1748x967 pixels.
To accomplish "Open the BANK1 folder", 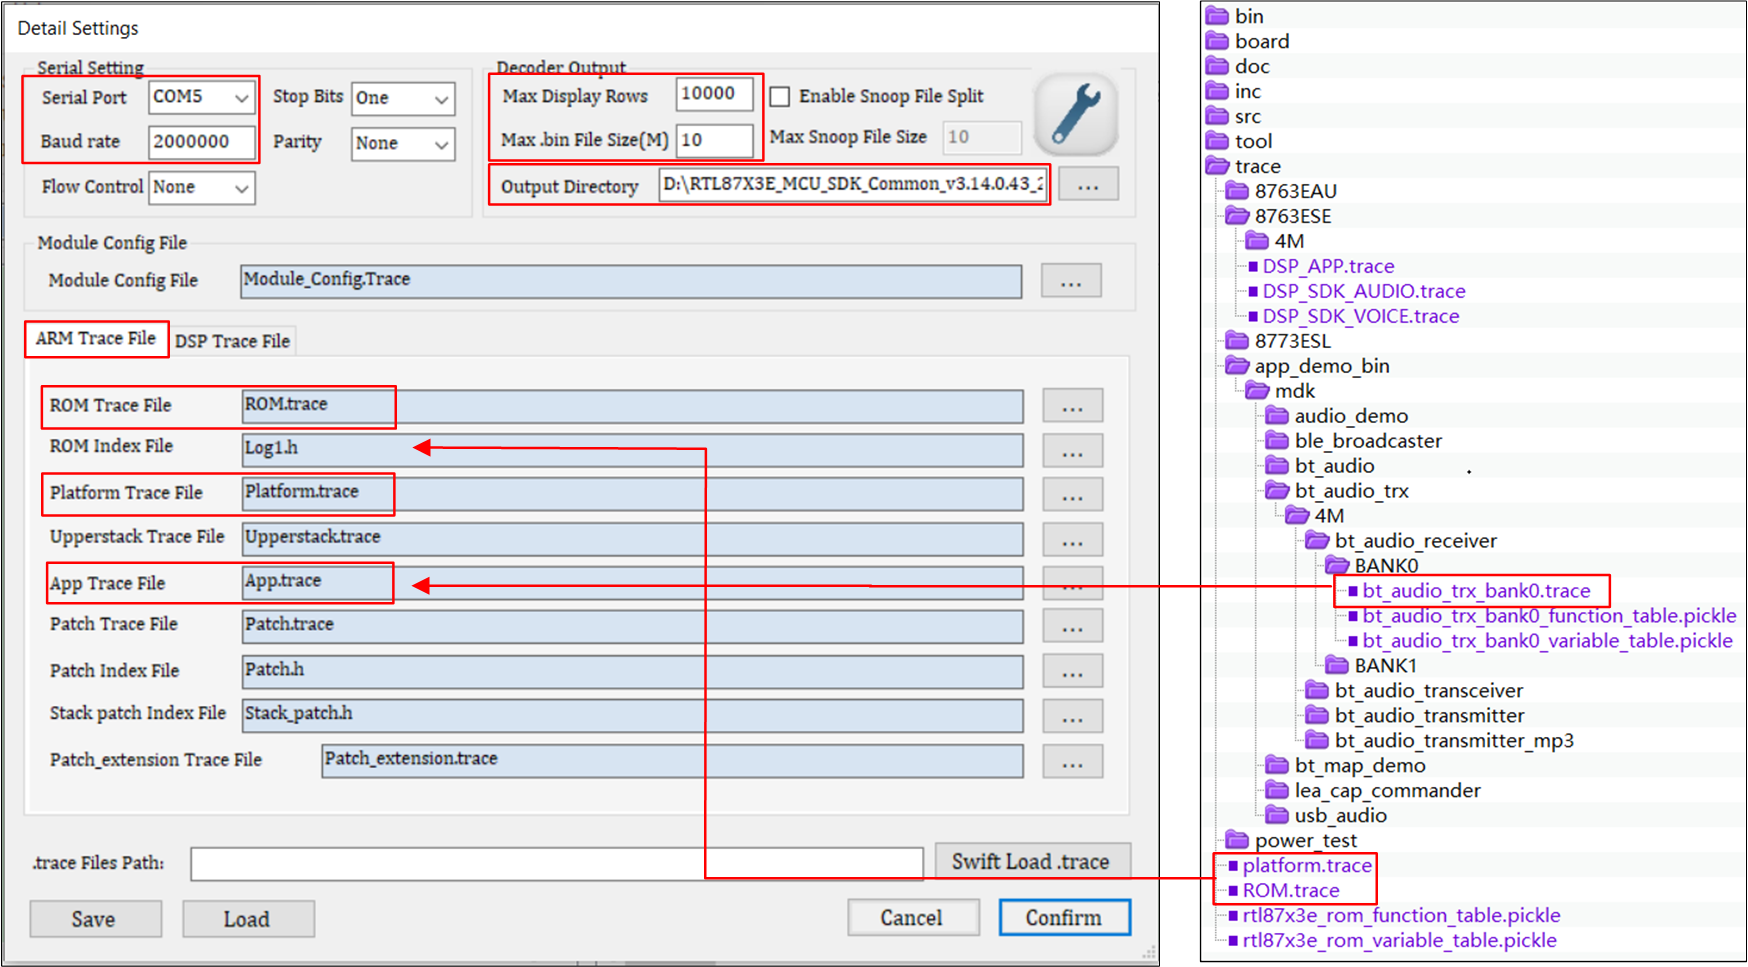I will (x=1337, y=666).
